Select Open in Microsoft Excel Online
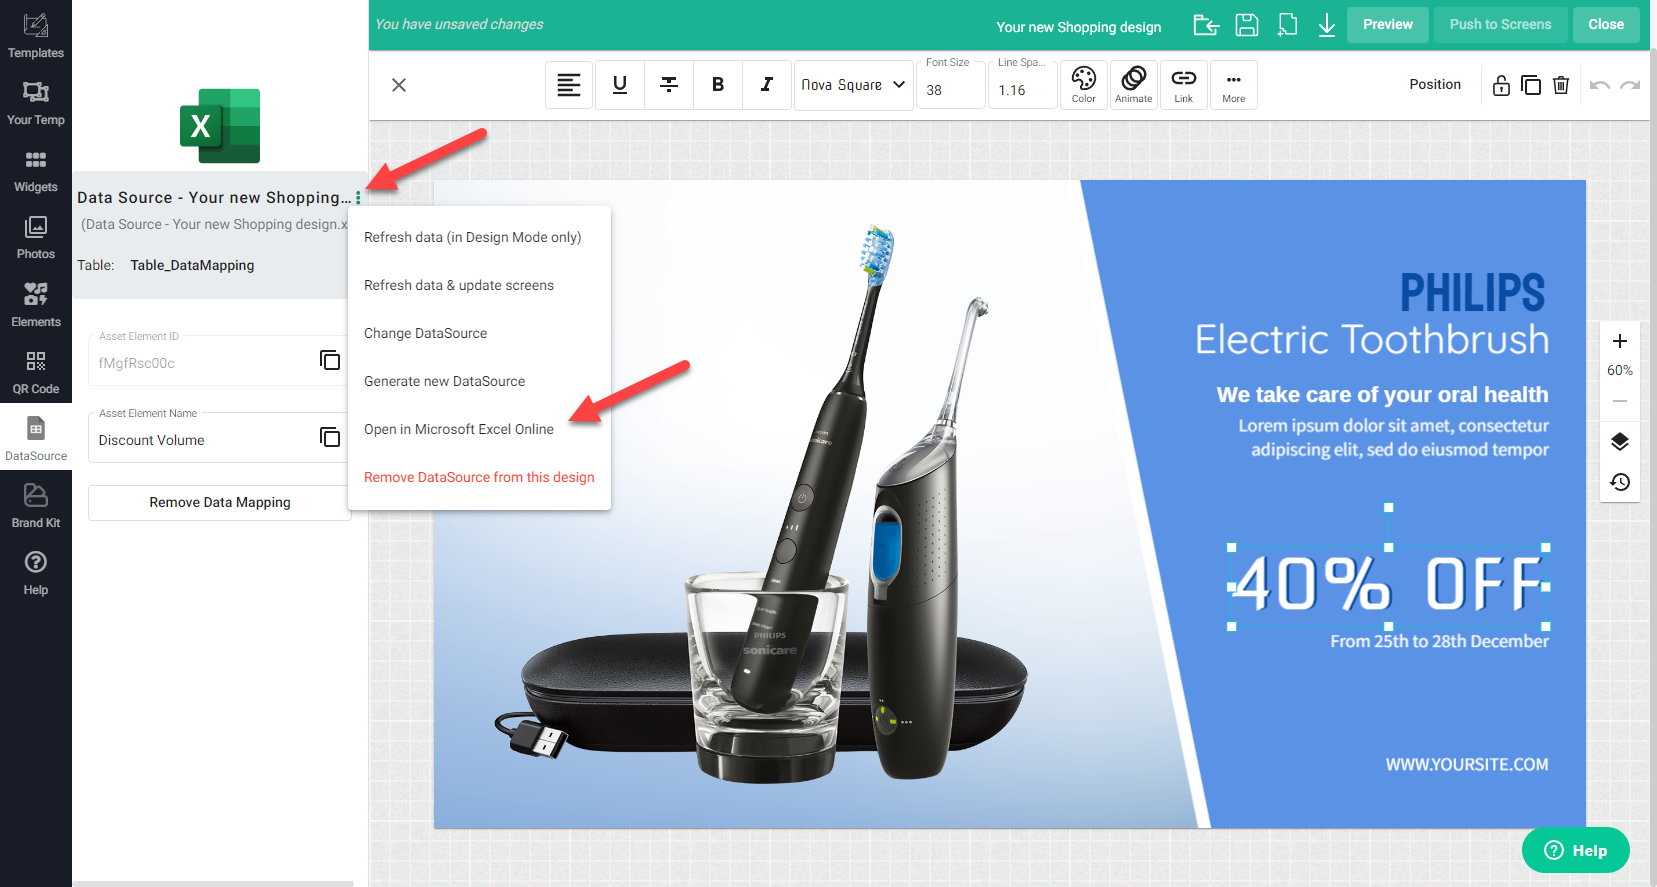 pyautogui.click(x=459, y=429)
